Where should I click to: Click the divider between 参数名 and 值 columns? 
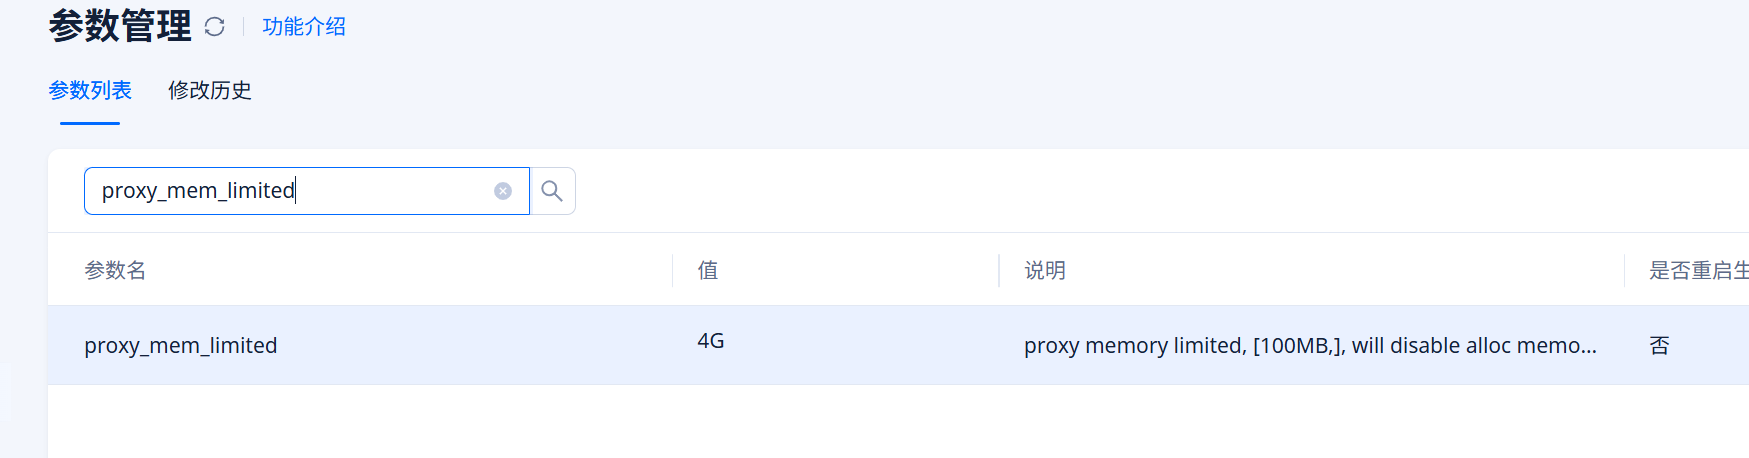point(673,270)
